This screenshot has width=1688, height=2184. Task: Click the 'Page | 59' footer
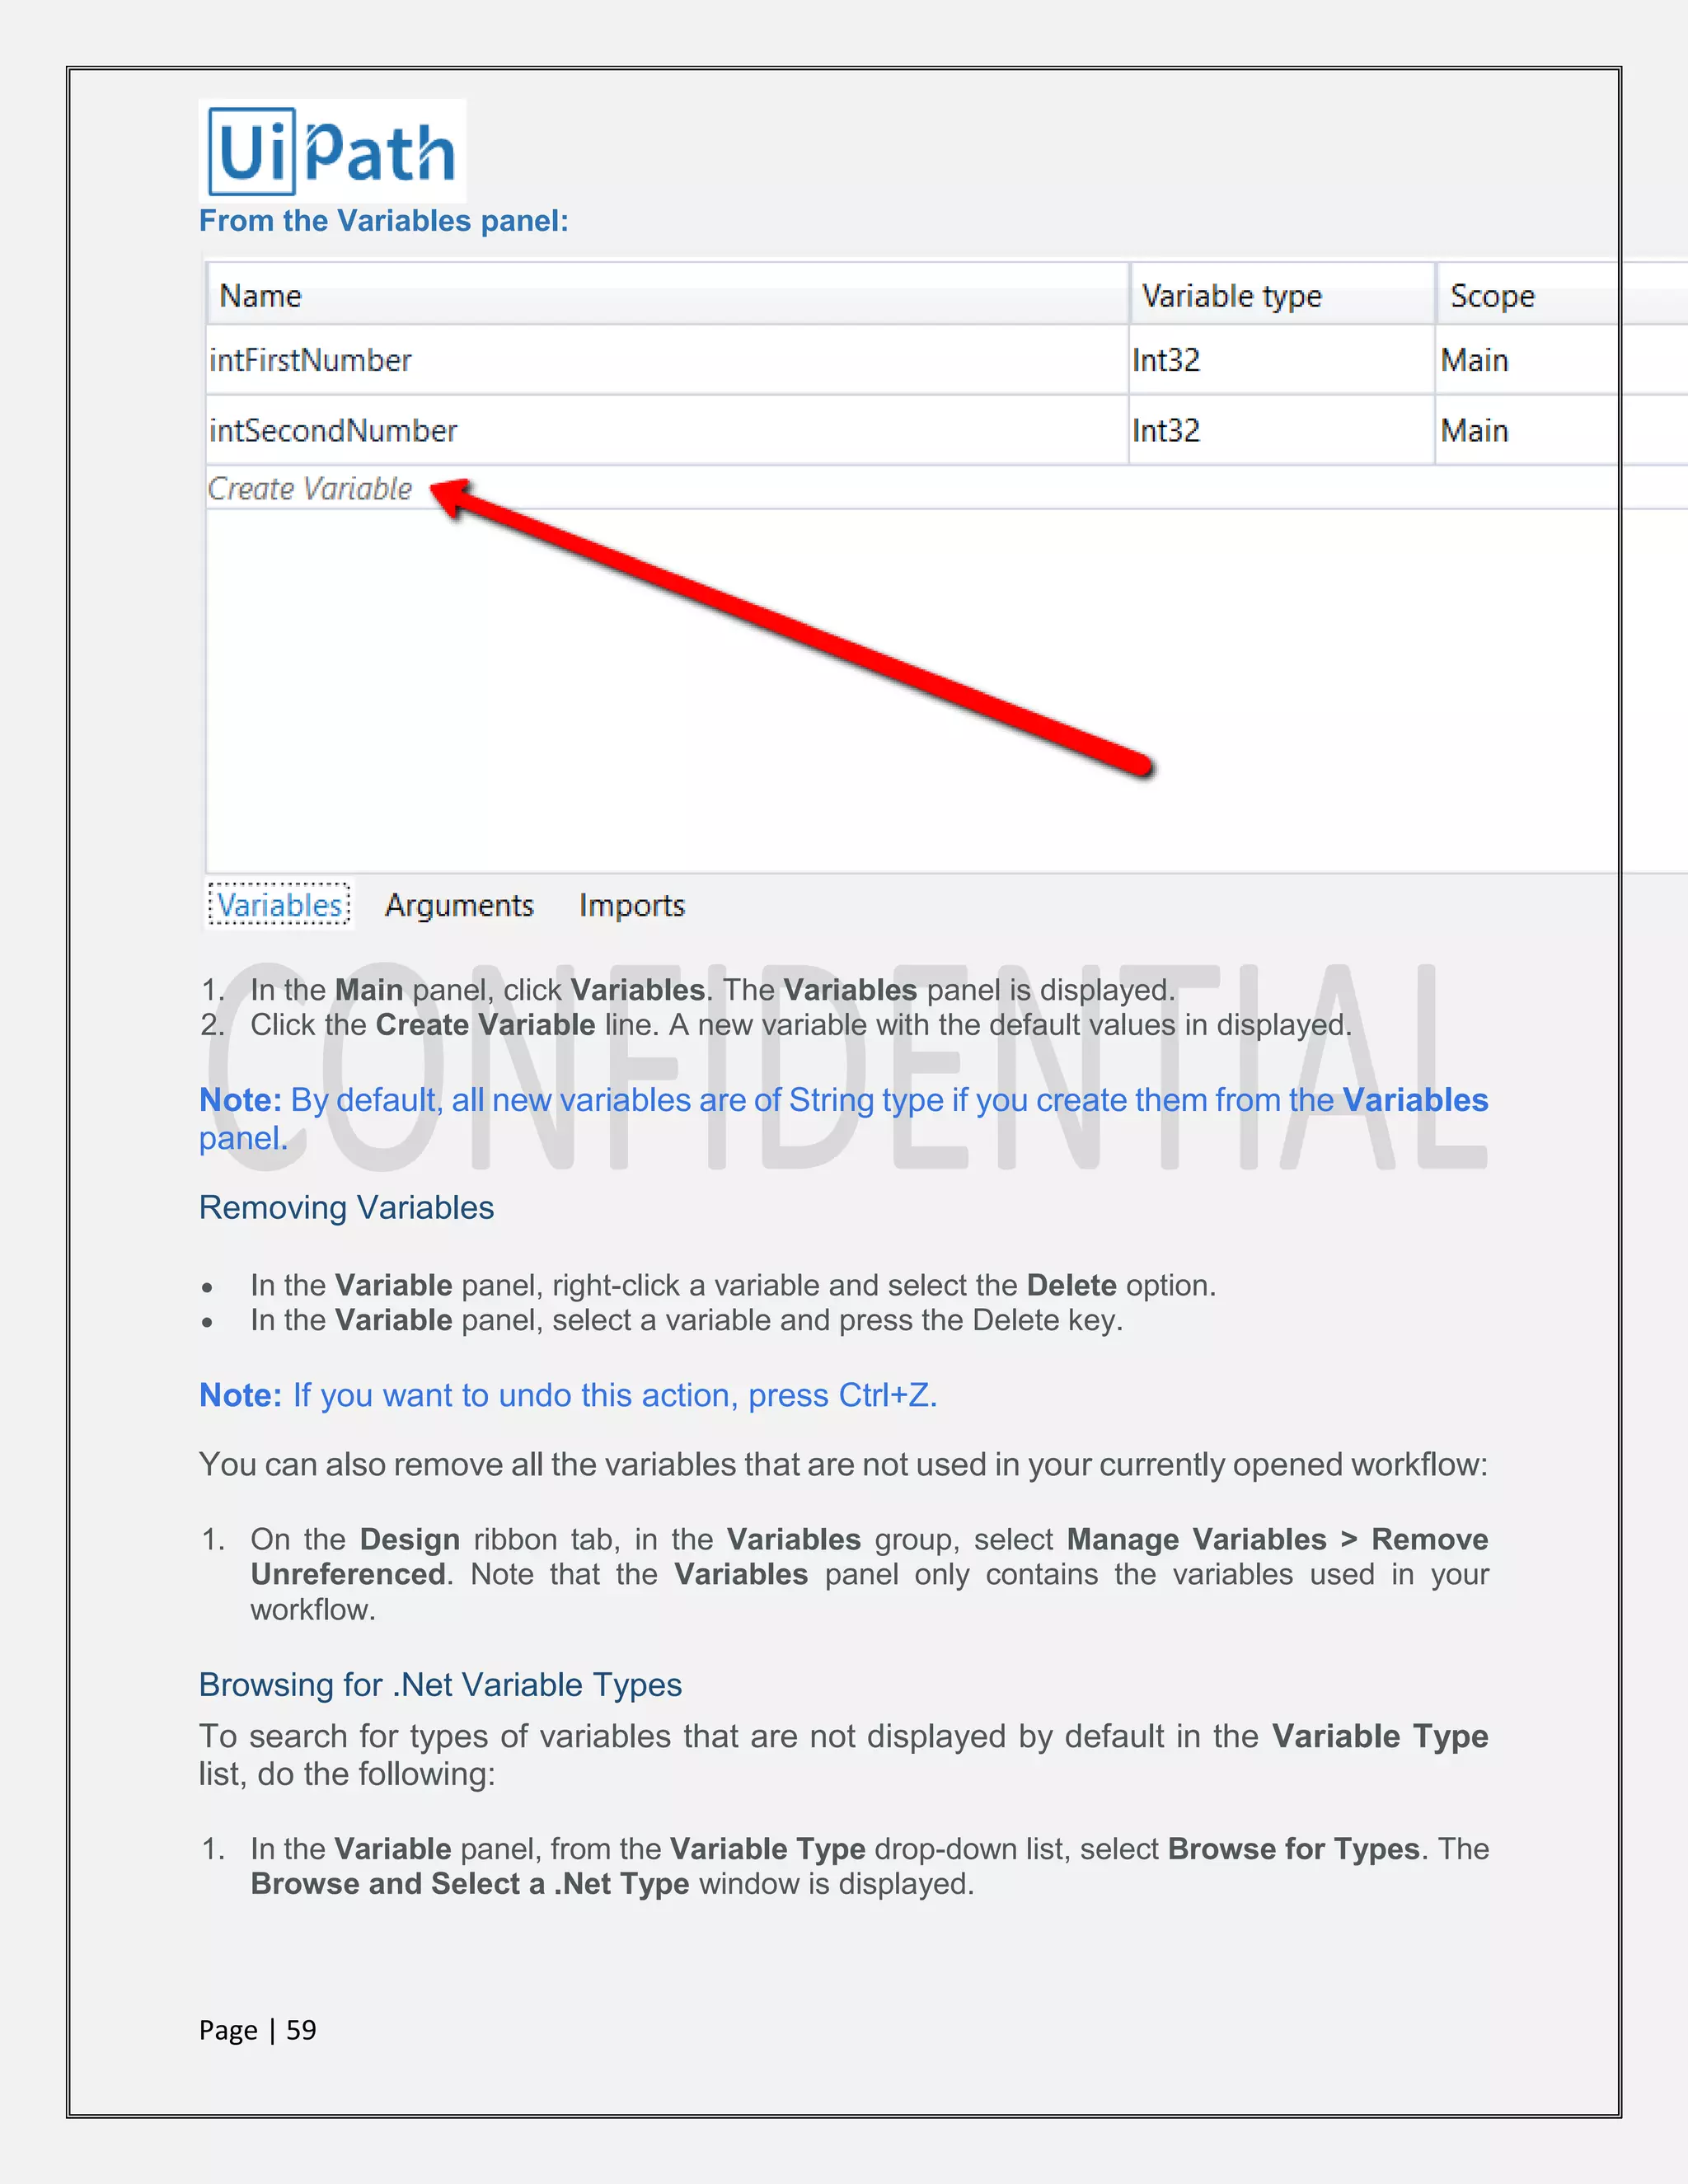258,2030
